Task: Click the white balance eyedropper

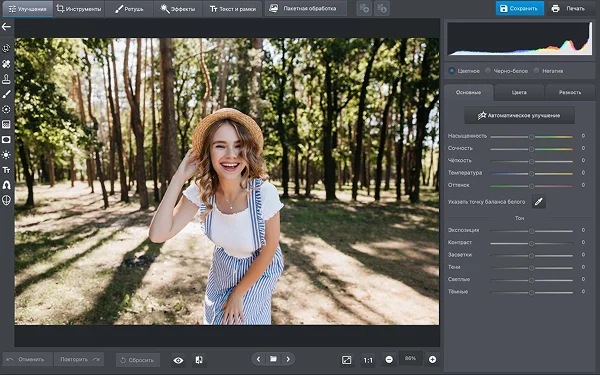Action: 538,202
